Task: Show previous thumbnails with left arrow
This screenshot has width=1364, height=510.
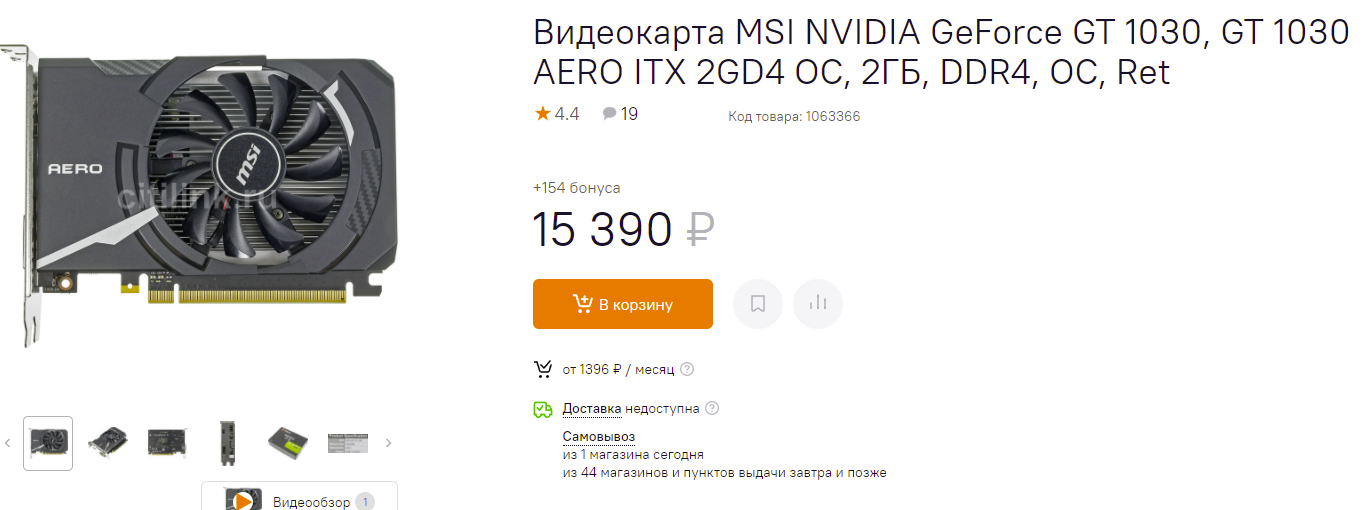Action: pyautogui.click(x=8, y=442)
